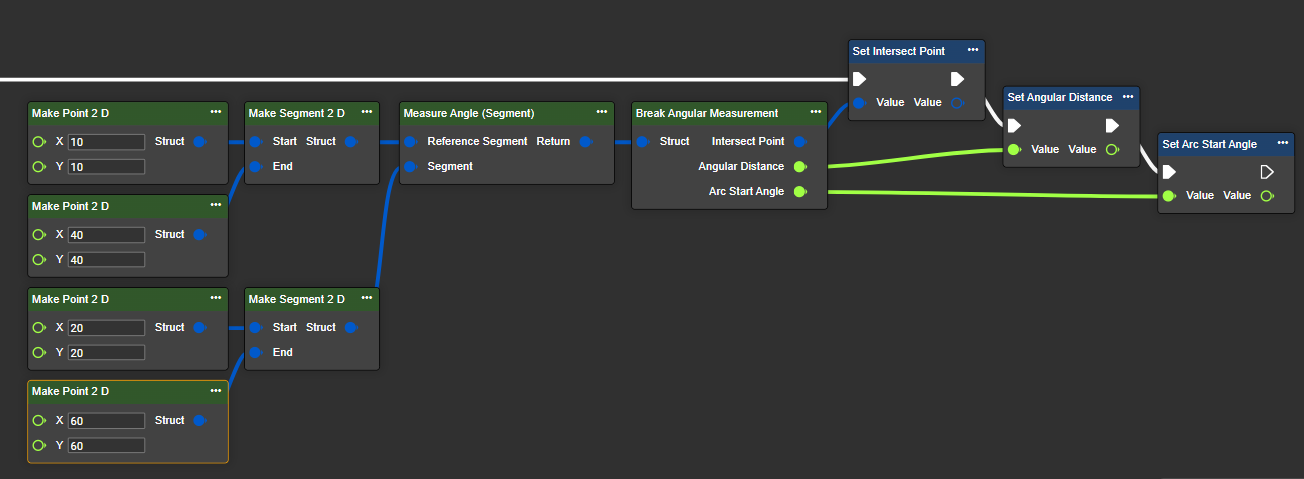Click the Intersect Point output pin
This screenshot has height=479, width=1304.
point(799,142)
